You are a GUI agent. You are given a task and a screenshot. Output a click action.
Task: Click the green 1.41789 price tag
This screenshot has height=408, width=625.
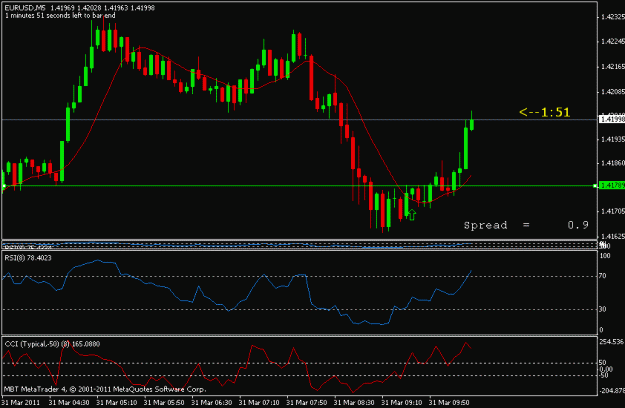(612, 185)
